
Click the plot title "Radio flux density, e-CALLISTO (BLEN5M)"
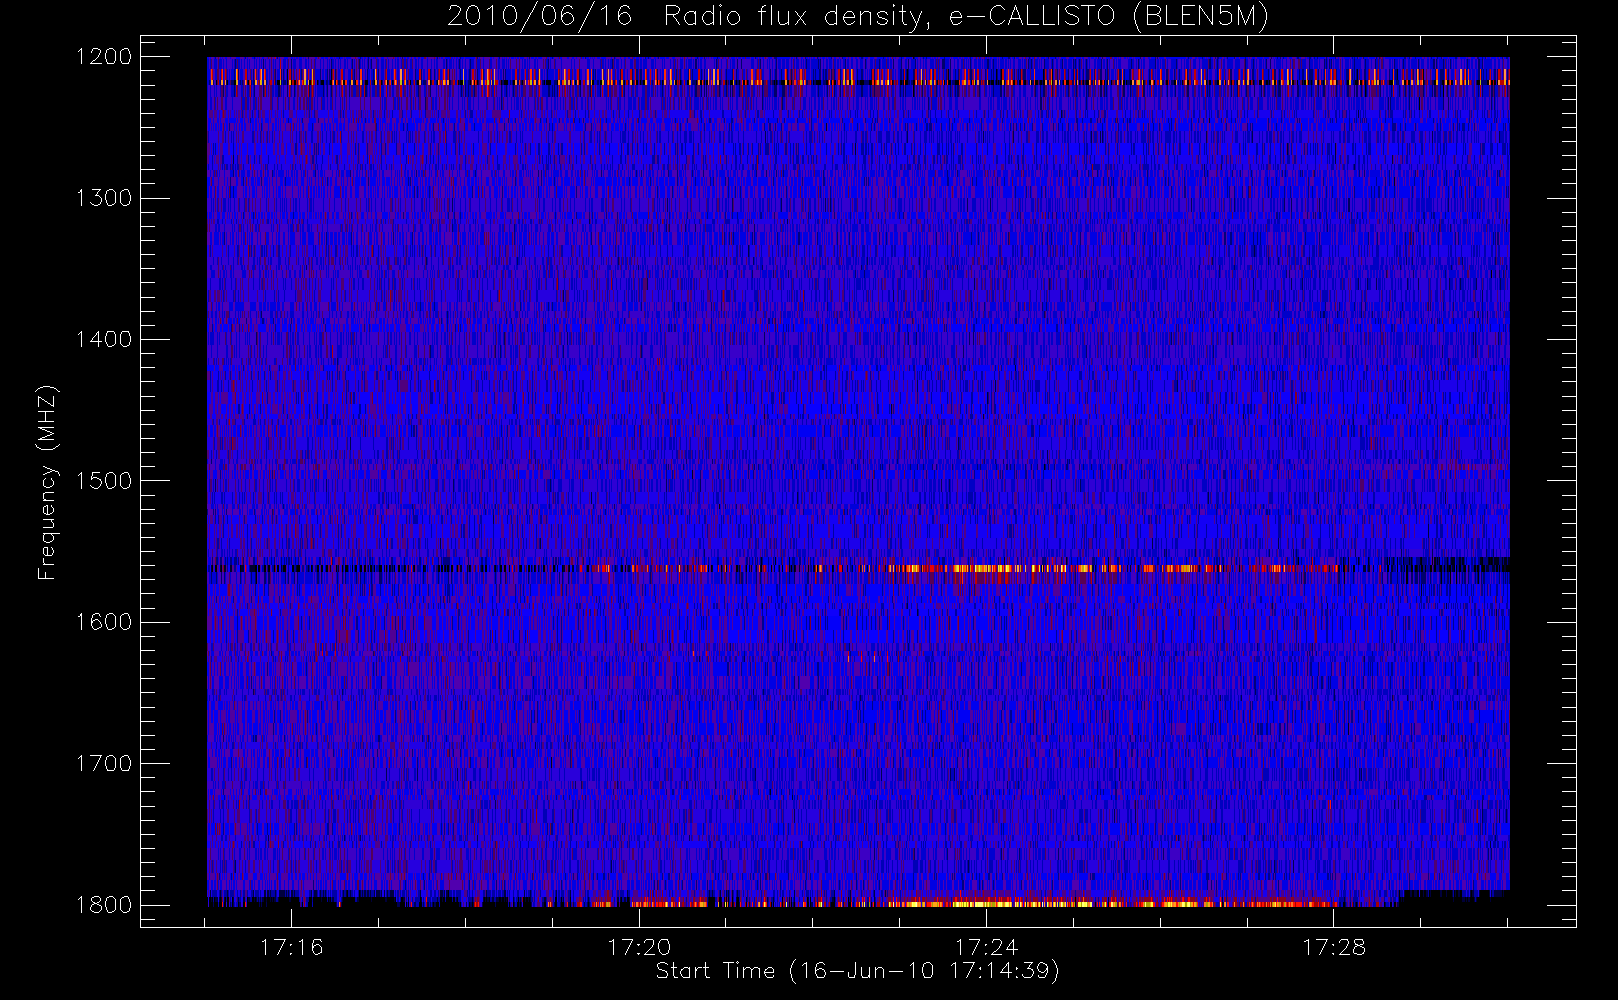pyautogui.click(x=966, y=17)
